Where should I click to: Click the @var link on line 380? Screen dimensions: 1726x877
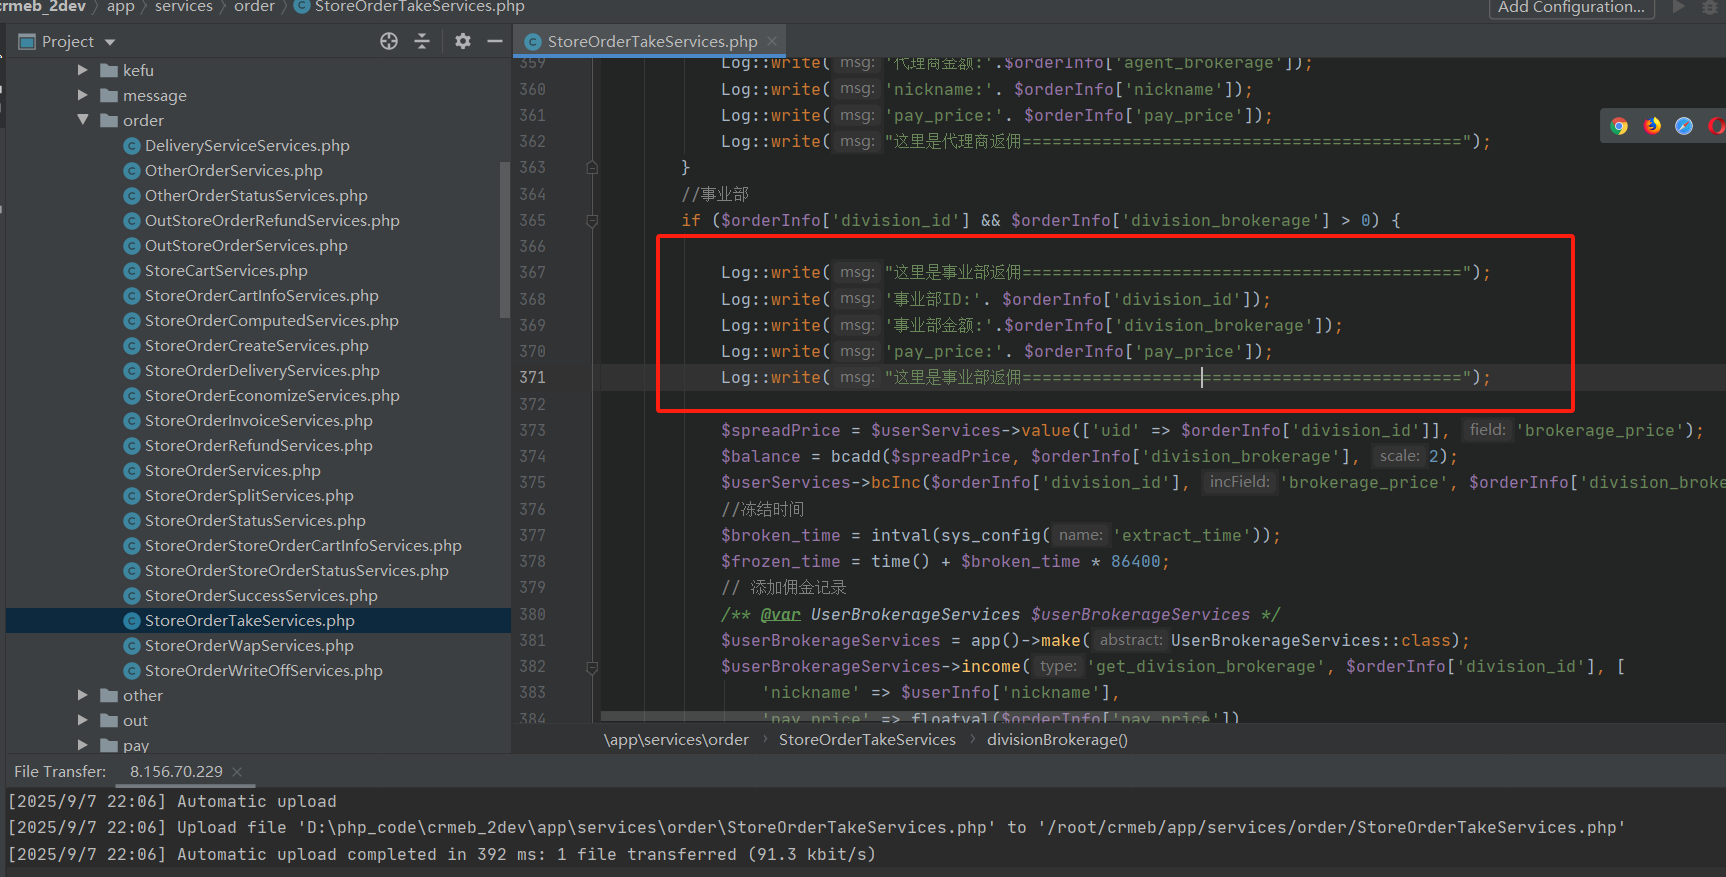(780, 614)
